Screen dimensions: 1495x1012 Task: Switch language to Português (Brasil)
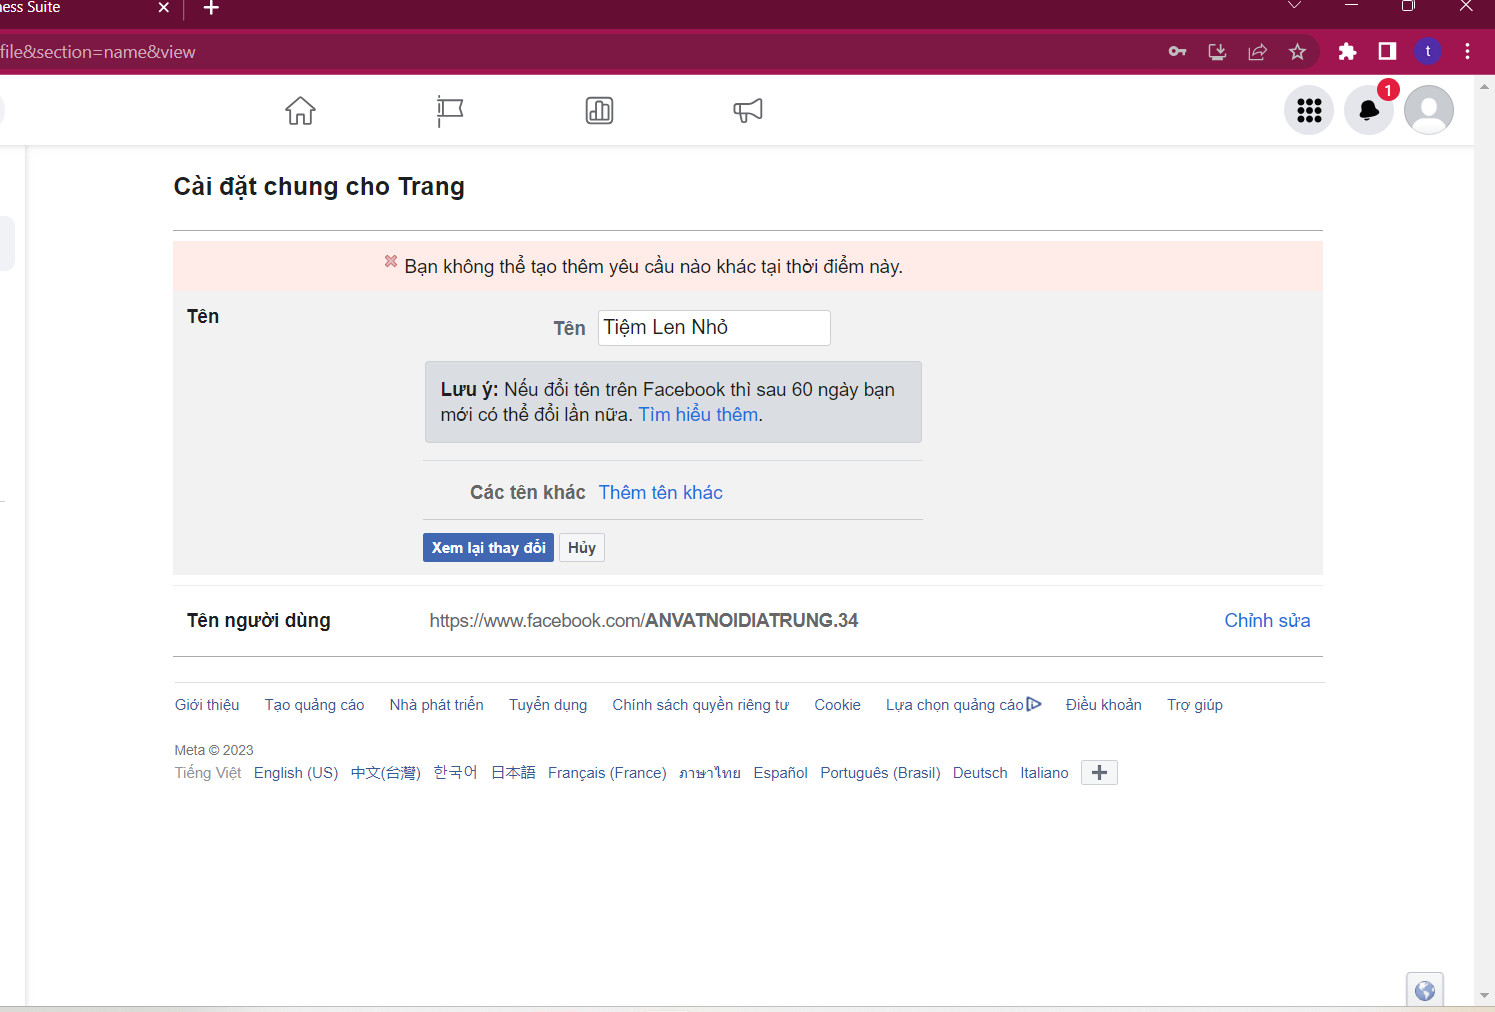point(880,773)
